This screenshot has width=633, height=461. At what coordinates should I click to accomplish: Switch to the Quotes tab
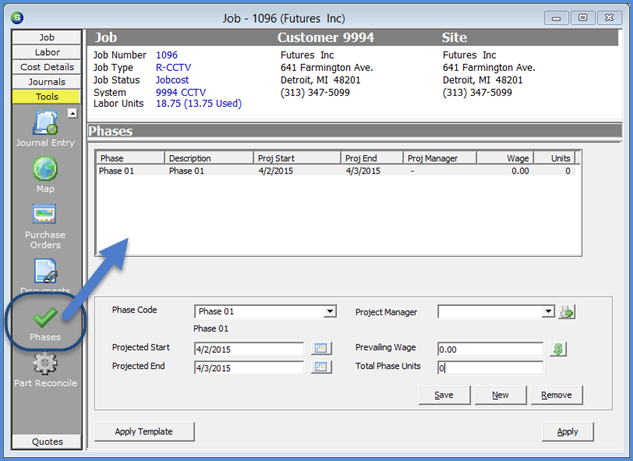47,442
